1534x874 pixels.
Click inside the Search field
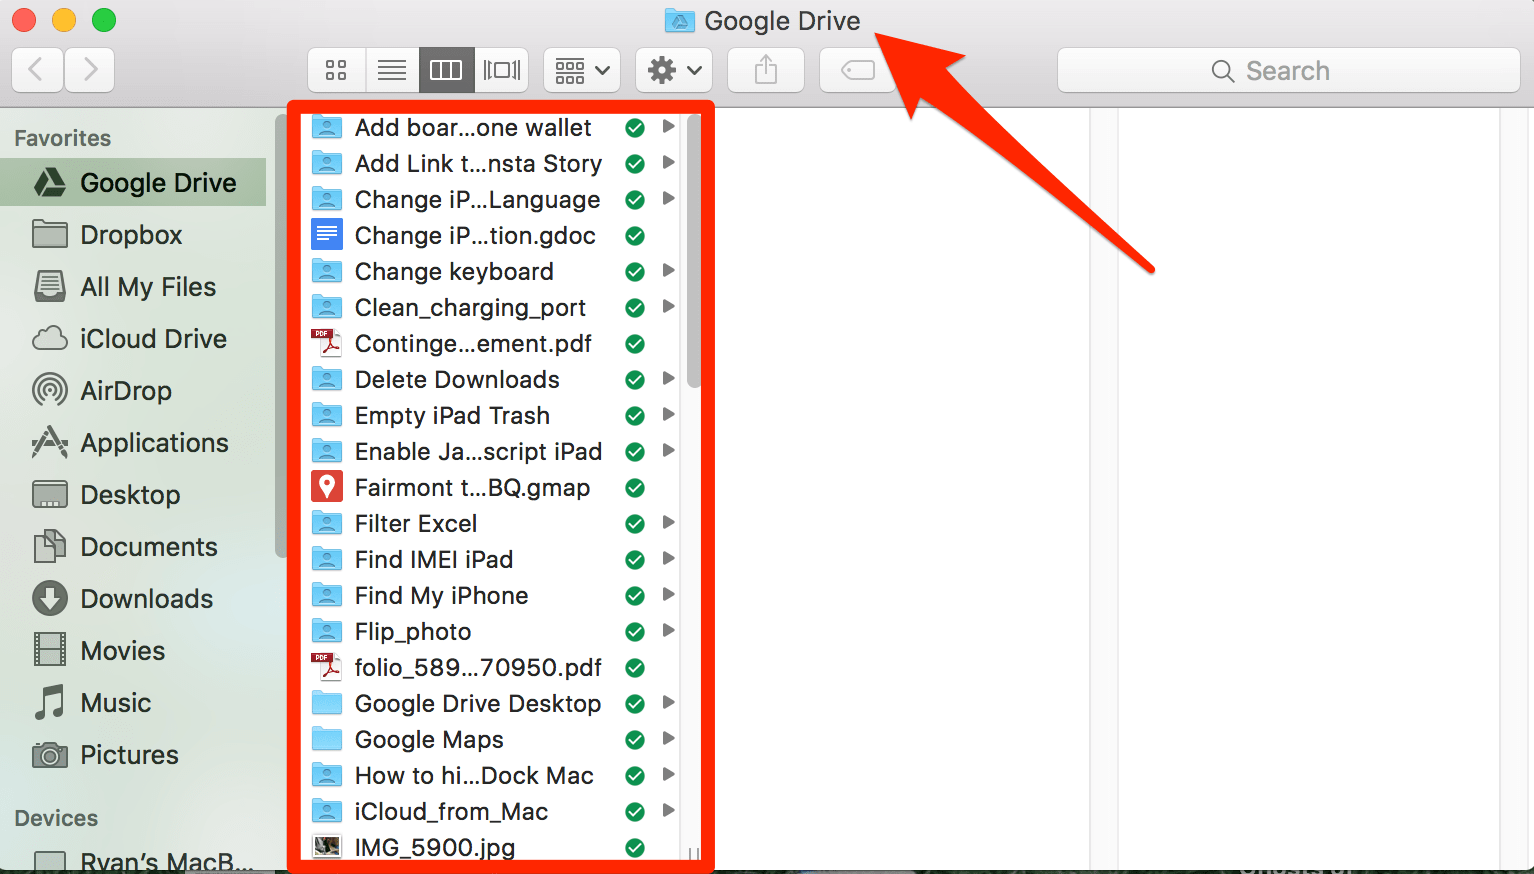[x=1288, y=70]
